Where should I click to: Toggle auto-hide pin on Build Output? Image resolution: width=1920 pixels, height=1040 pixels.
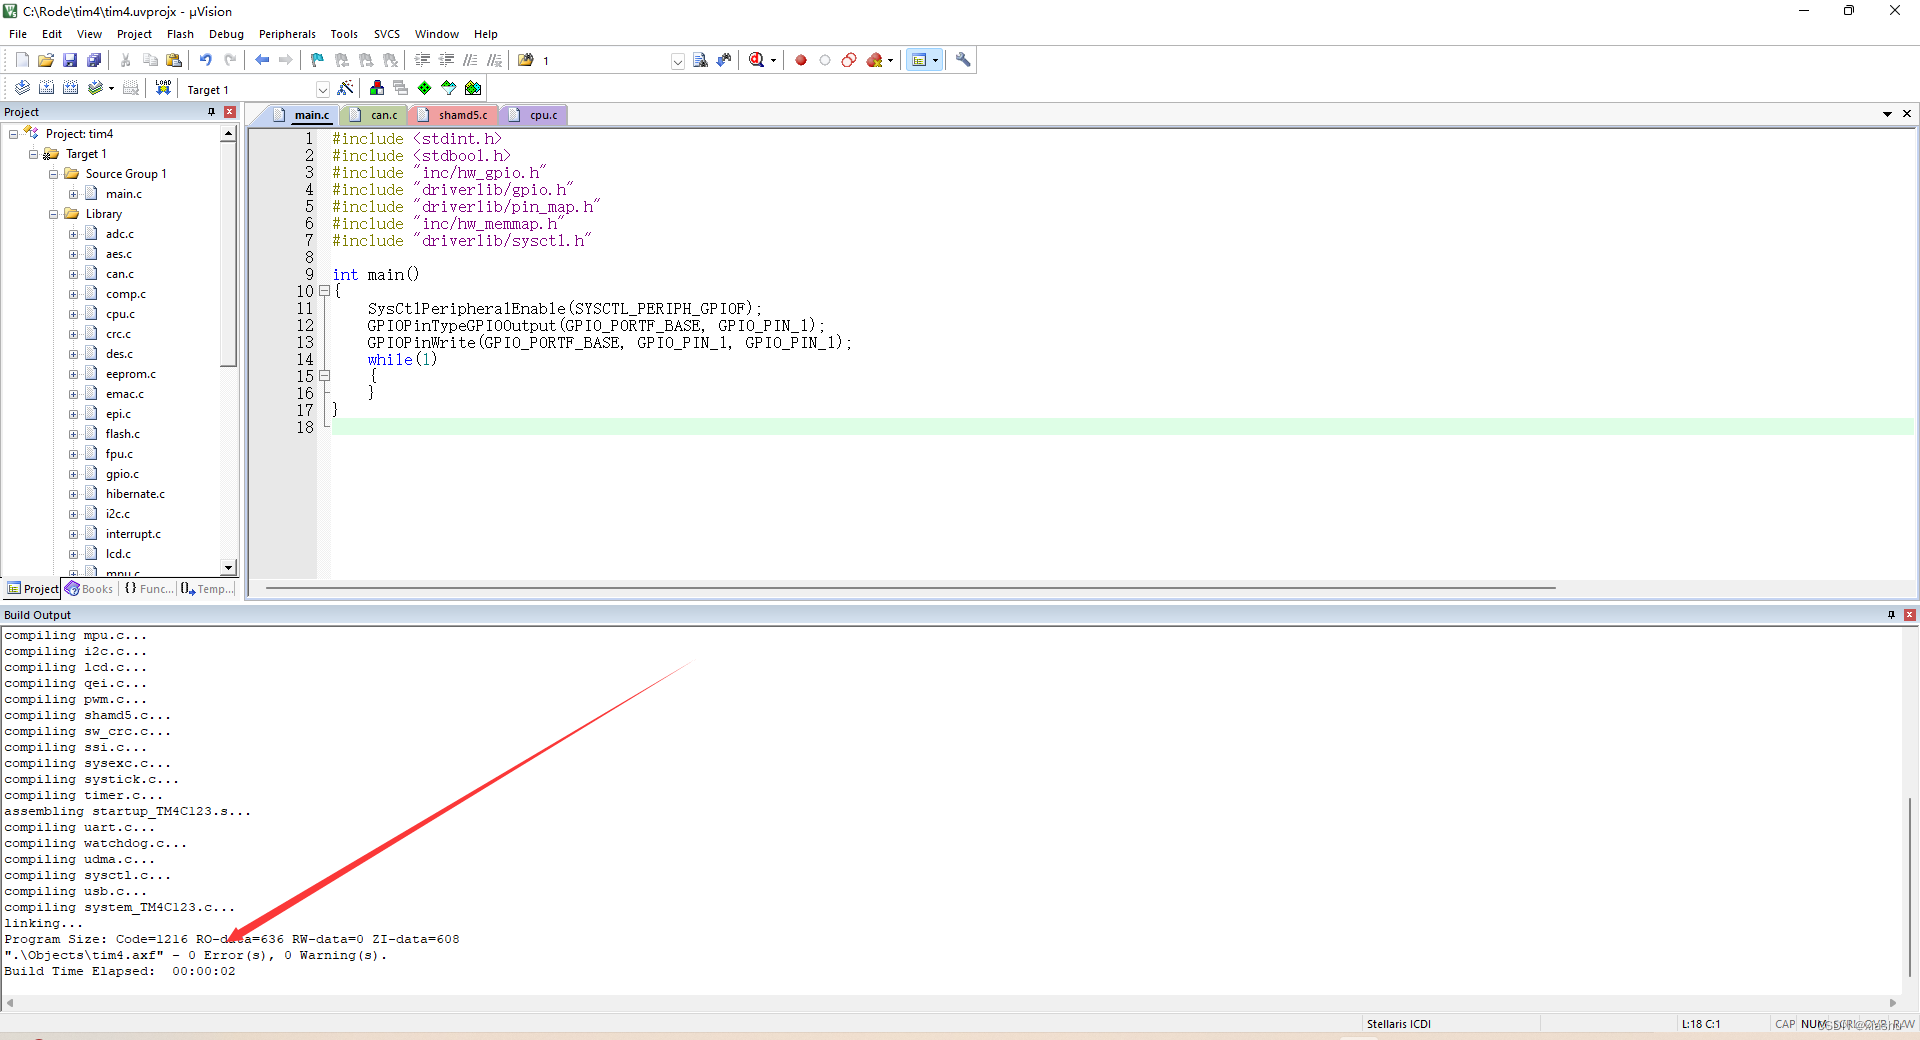(x=1891, y=614)
